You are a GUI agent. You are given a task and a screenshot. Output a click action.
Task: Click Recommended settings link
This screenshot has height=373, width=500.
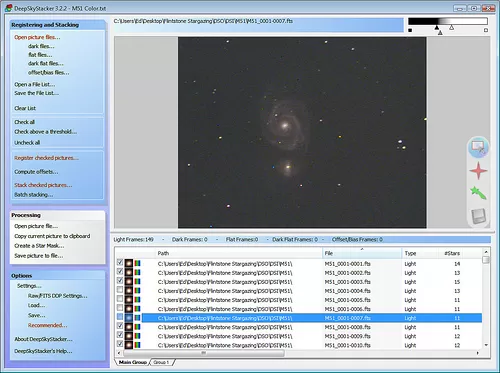[47, 325]
